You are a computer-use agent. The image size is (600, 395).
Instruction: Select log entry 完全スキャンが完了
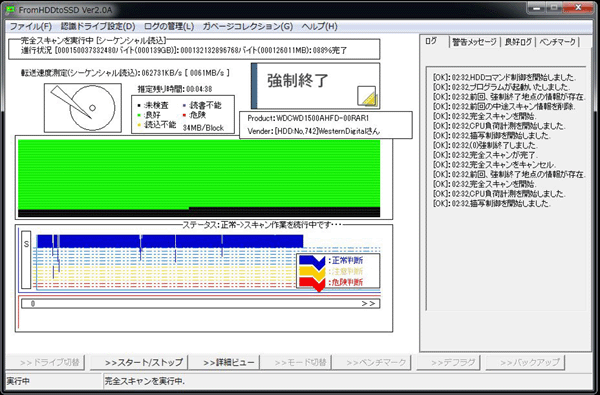click(x=485, y=155)
